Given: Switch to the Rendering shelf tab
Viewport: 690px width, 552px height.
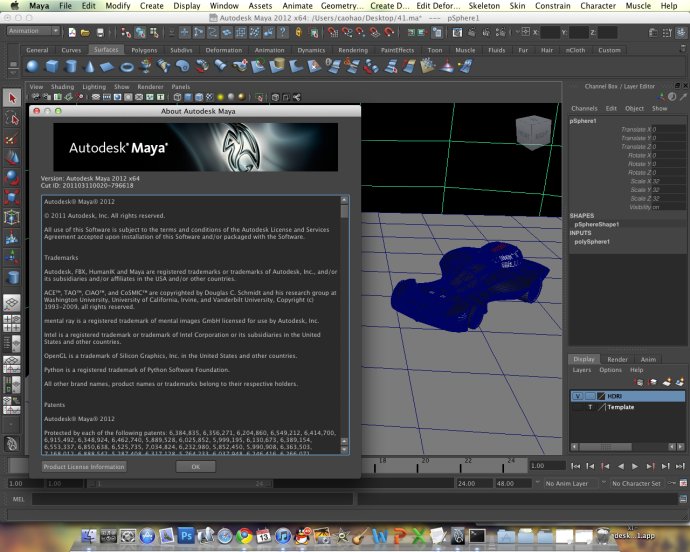Looking at the screenshot, I should click(x=353, y=50).
